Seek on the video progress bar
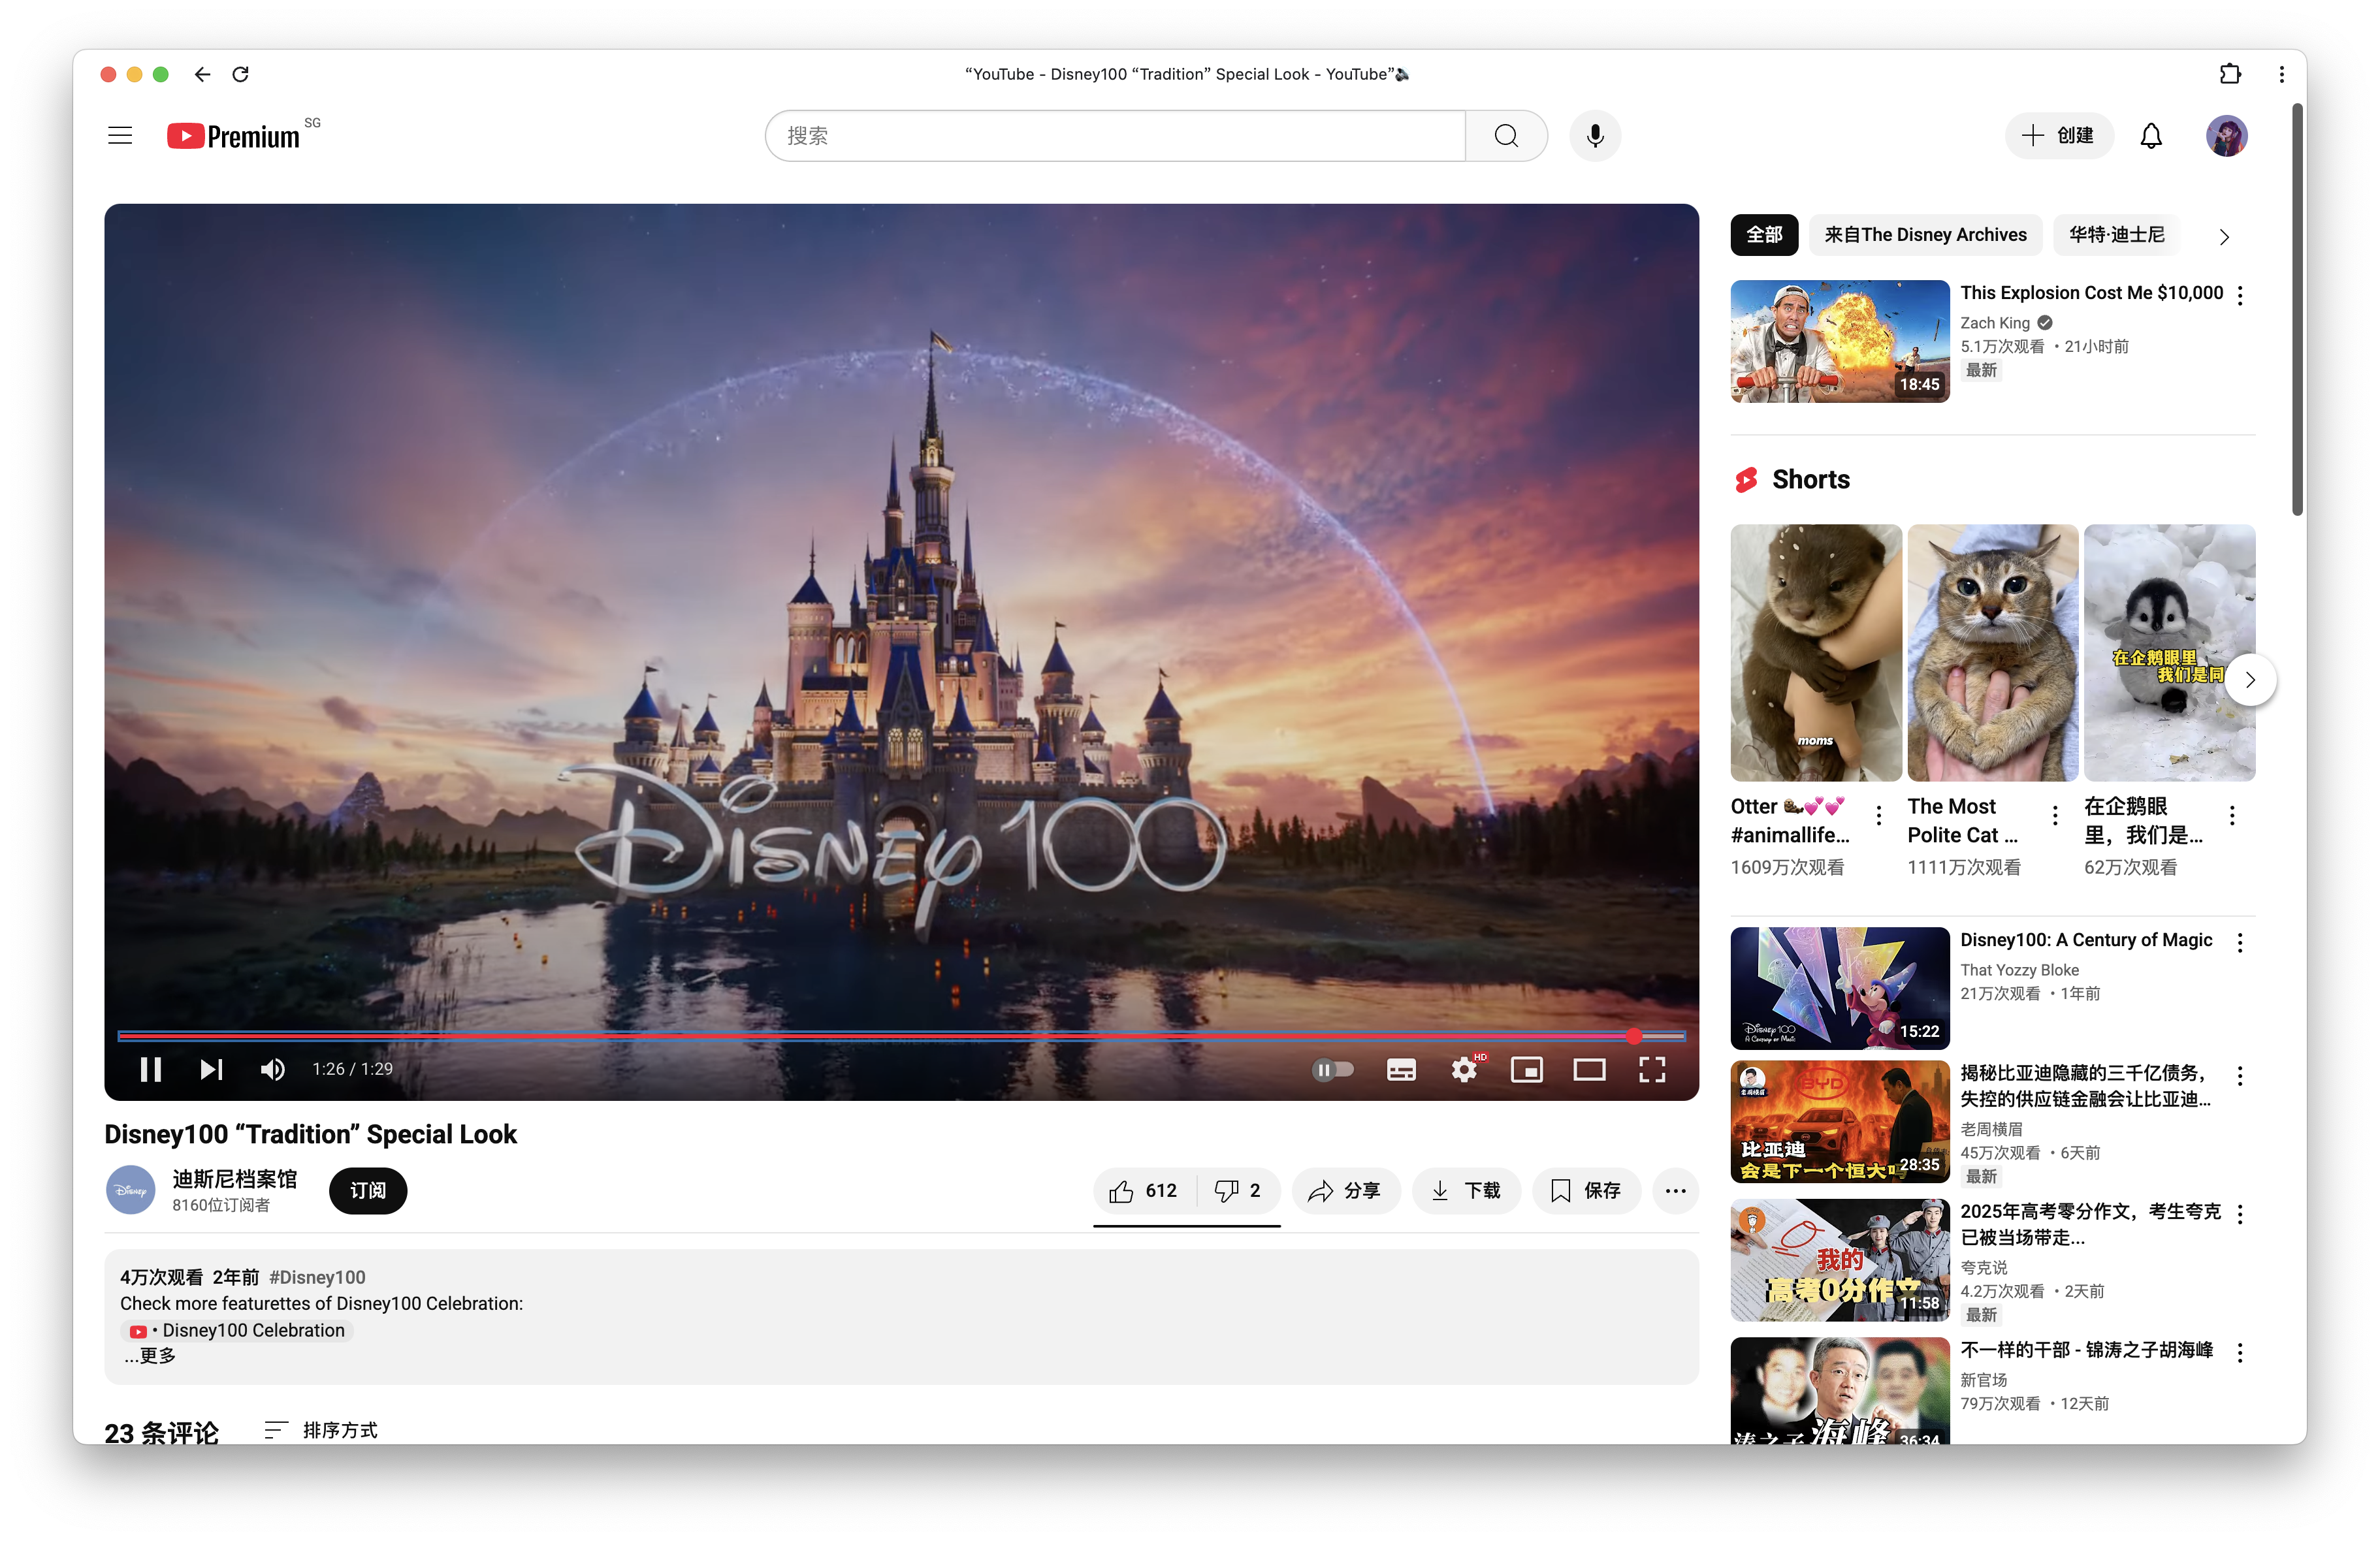Viewport: 2380px width, 1541px height. [901, 1036]
